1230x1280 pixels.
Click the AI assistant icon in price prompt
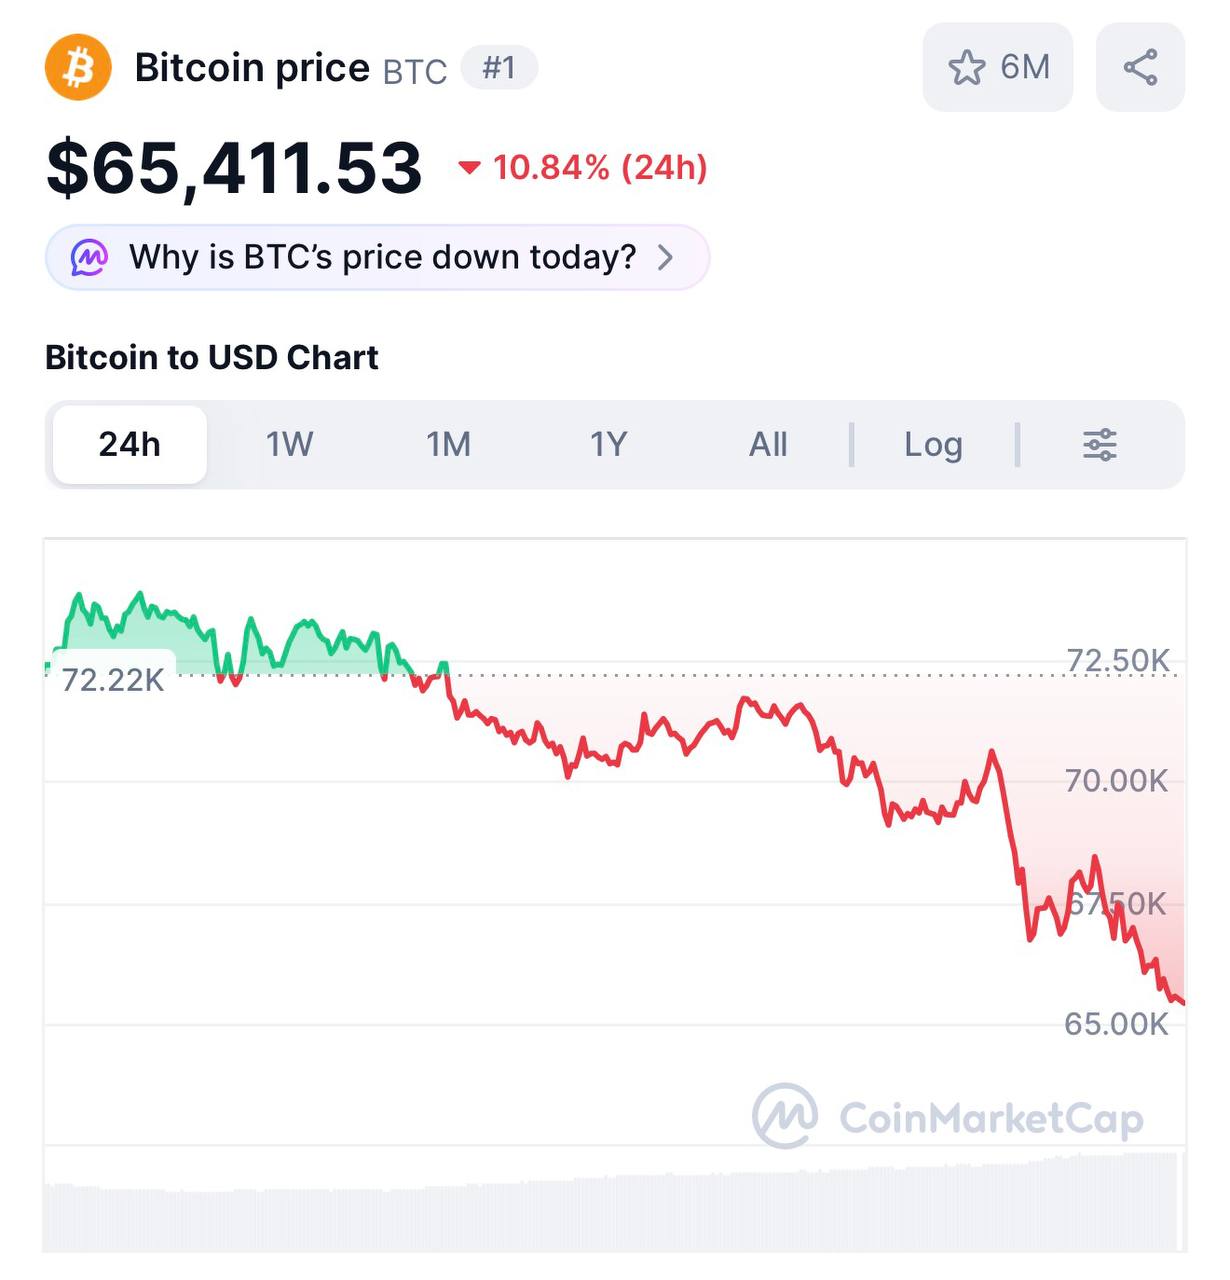tap(89, 258)
